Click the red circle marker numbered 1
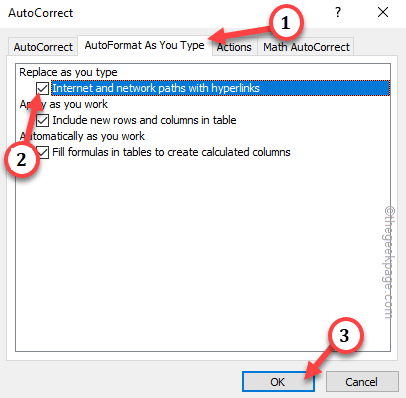 pos(285,23)
